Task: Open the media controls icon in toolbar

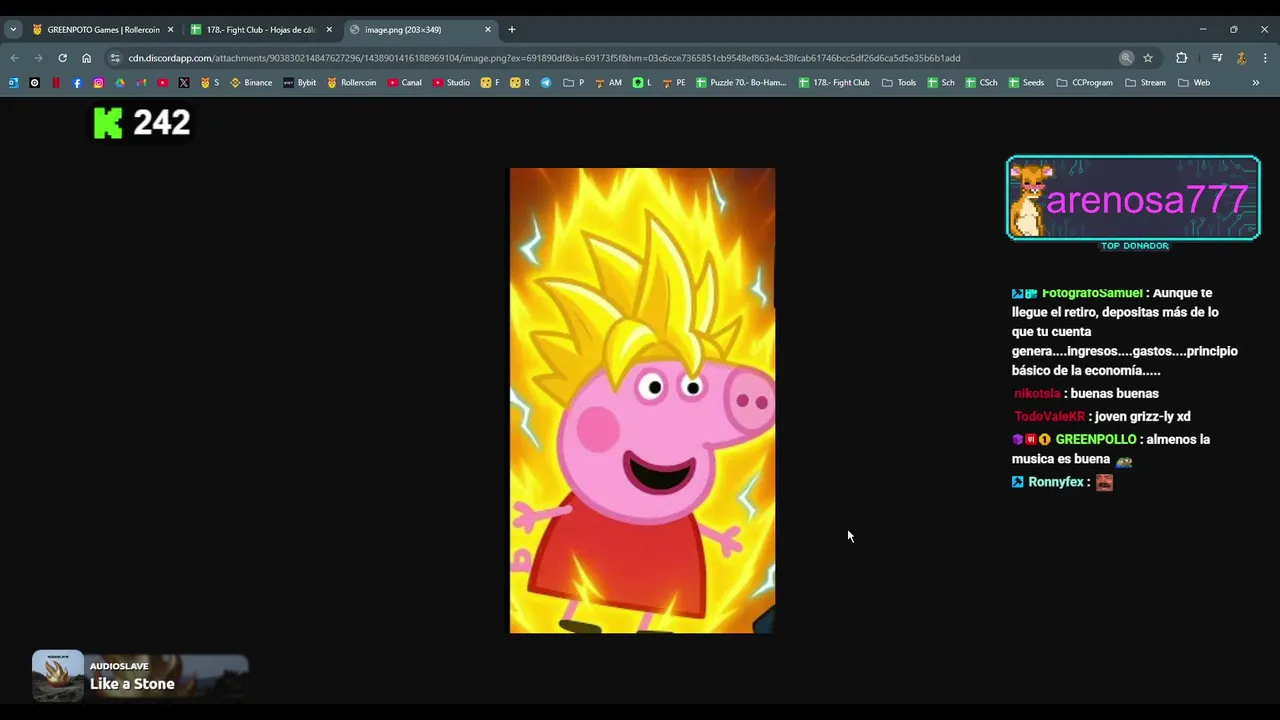Action: point(1217,58)
